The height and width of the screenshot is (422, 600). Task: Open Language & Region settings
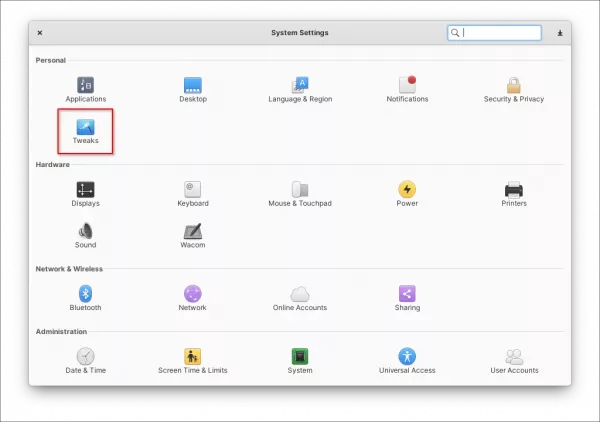coord(300,90)
